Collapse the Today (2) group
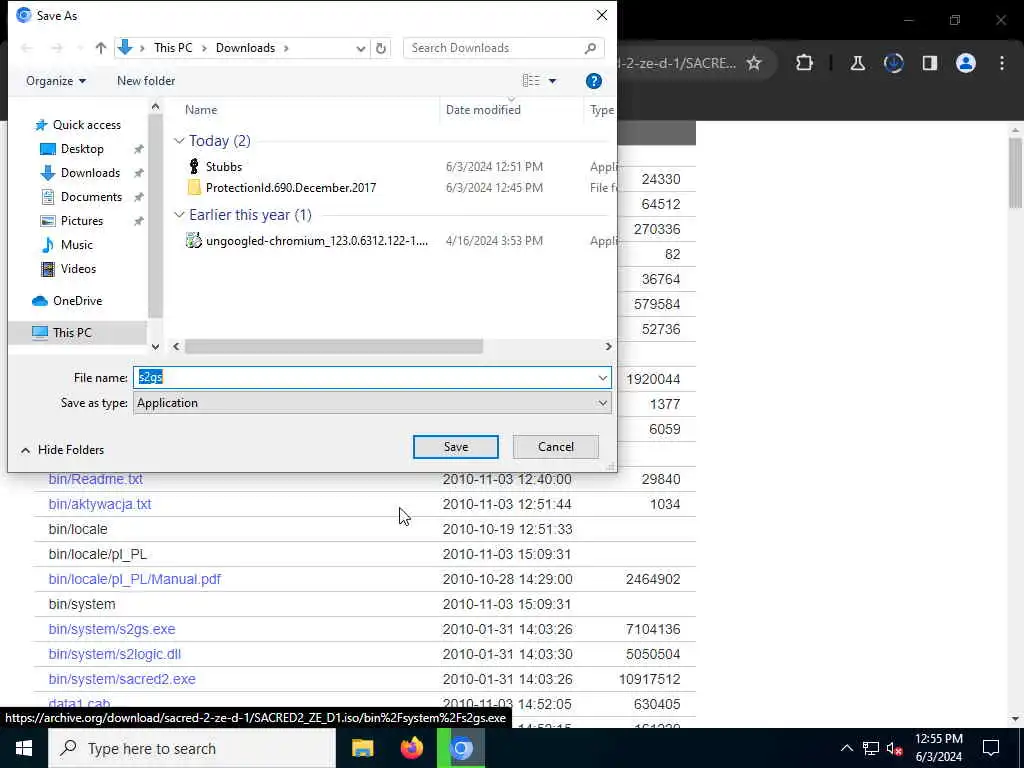 coord(179,141)
